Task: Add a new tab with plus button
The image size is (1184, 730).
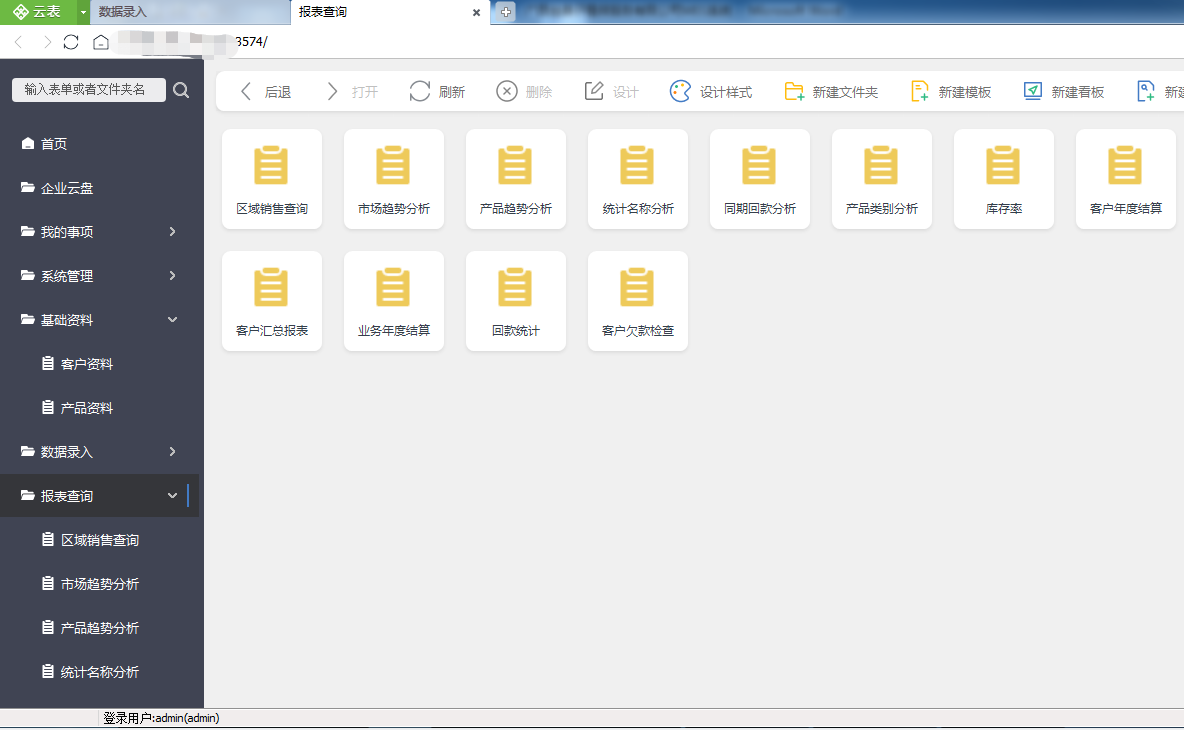Action: tap(506, 12)
